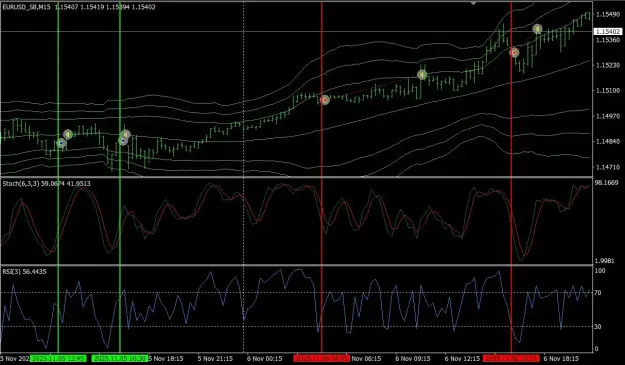Select the exit arrow marker above the 6 Nov 09:15 label
625x365 pixels.
coord(422,75)
